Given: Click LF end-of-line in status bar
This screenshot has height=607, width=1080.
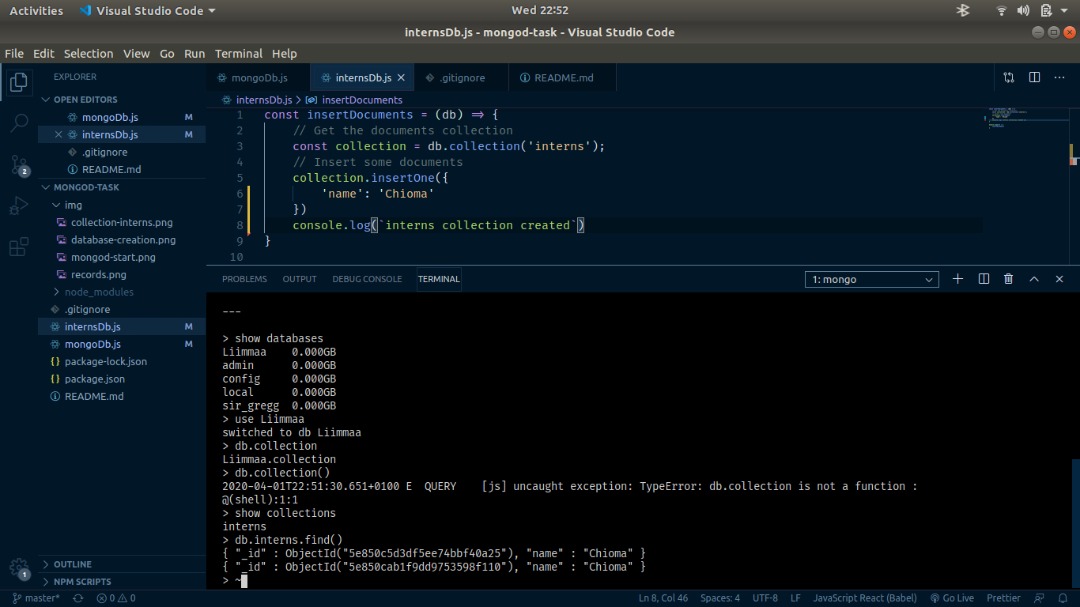Looking at the screenshot, I should pyautogui.click(x=796, y=598).
